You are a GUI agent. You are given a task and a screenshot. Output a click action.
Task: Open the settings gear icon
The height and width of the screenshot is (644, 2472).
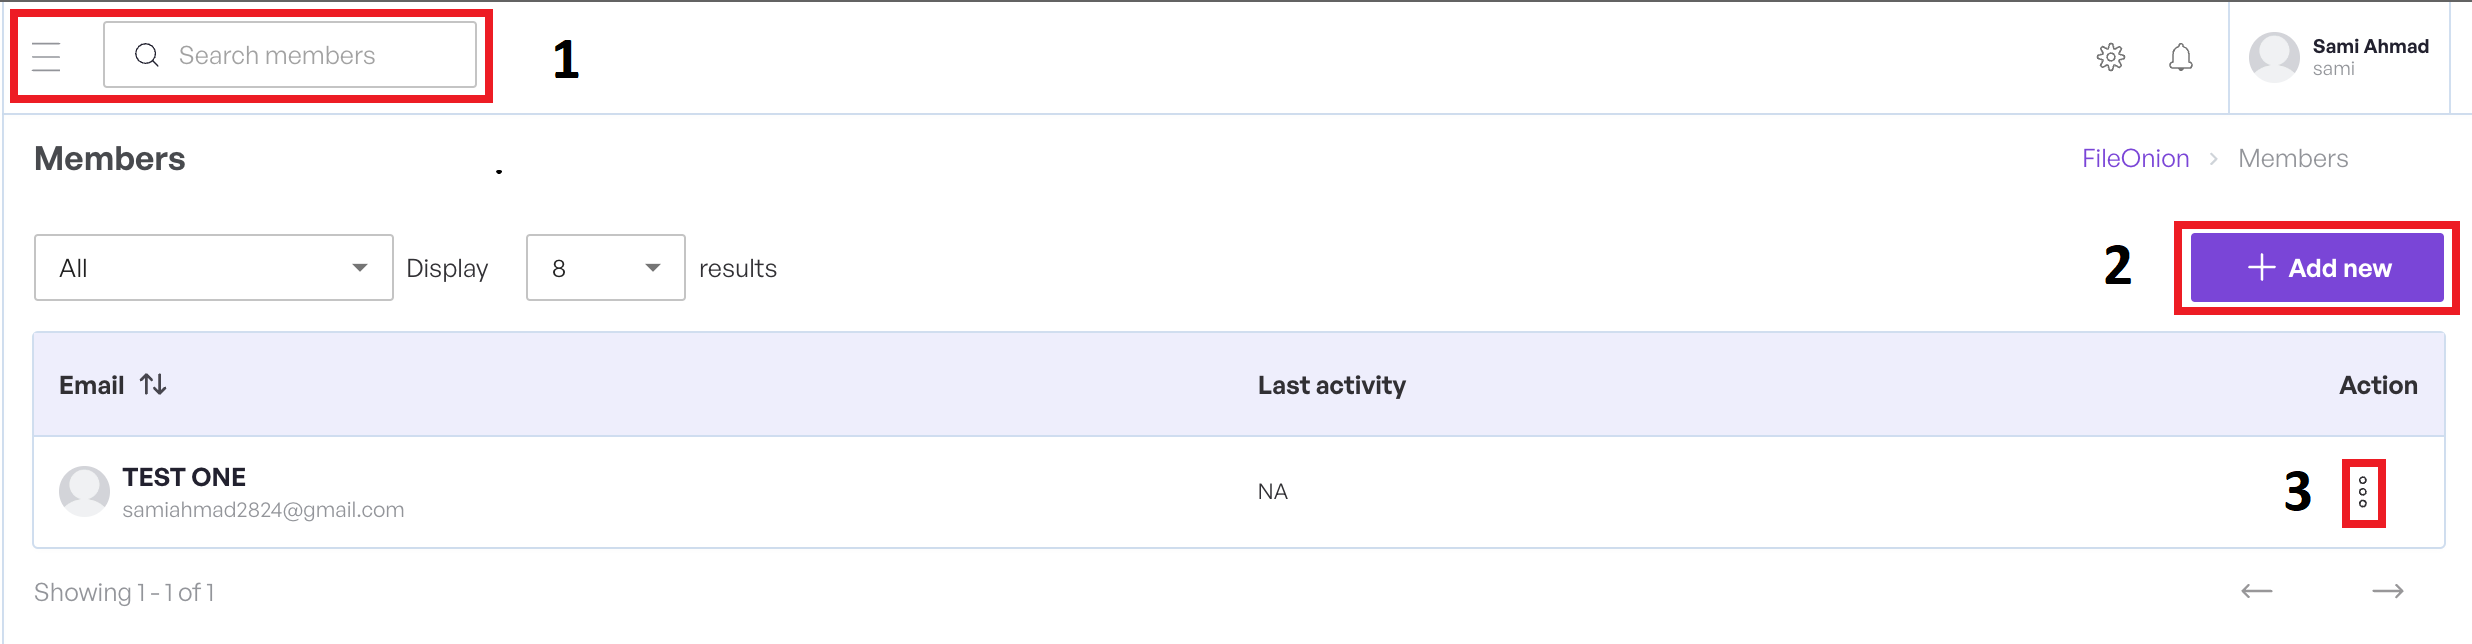[x=2110, y=57]
